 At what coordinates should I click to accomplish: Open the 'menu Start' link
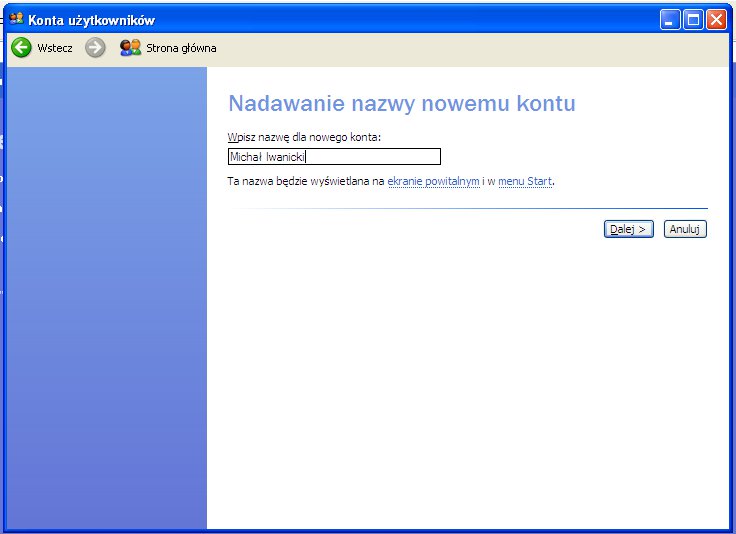(525, 182)
